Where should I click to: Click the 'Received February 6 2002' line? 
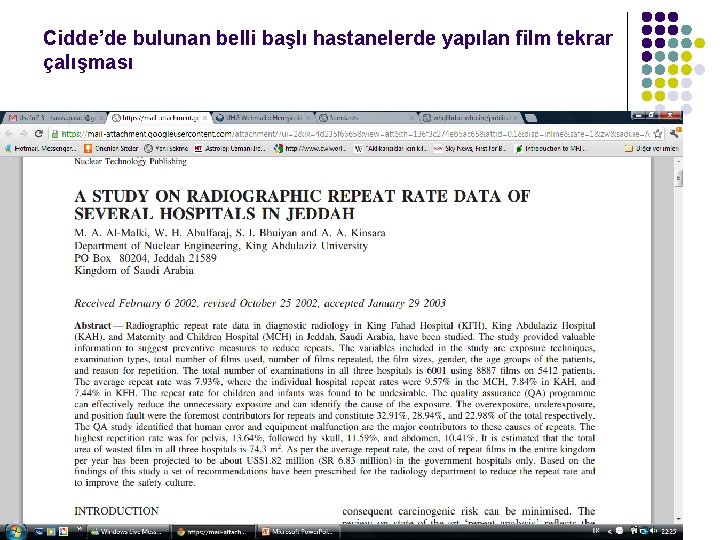[x=260, y=304]
